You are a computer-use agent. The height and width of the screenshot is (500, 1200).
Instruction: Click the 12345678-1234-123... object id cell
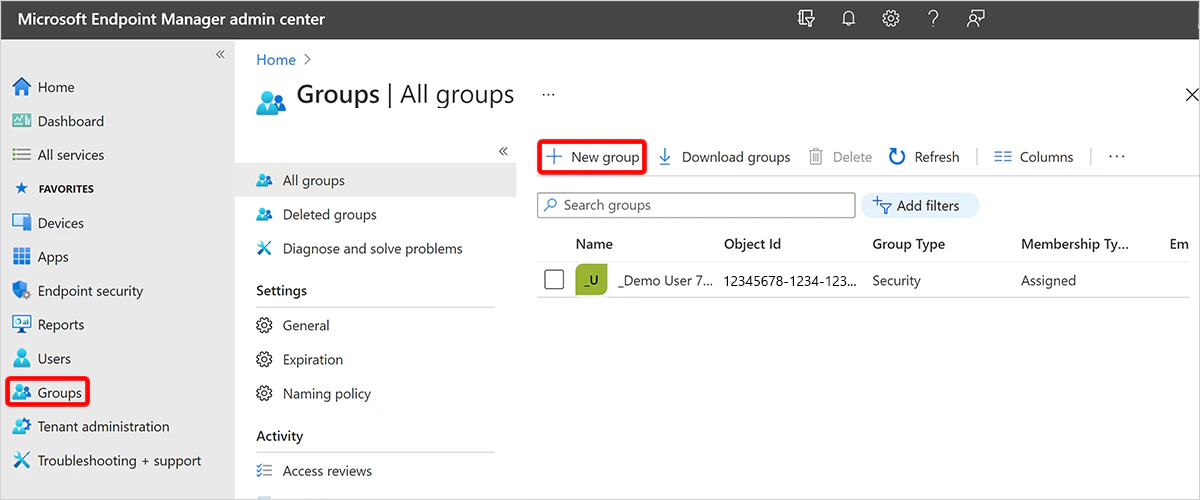[x=791, y=281]
